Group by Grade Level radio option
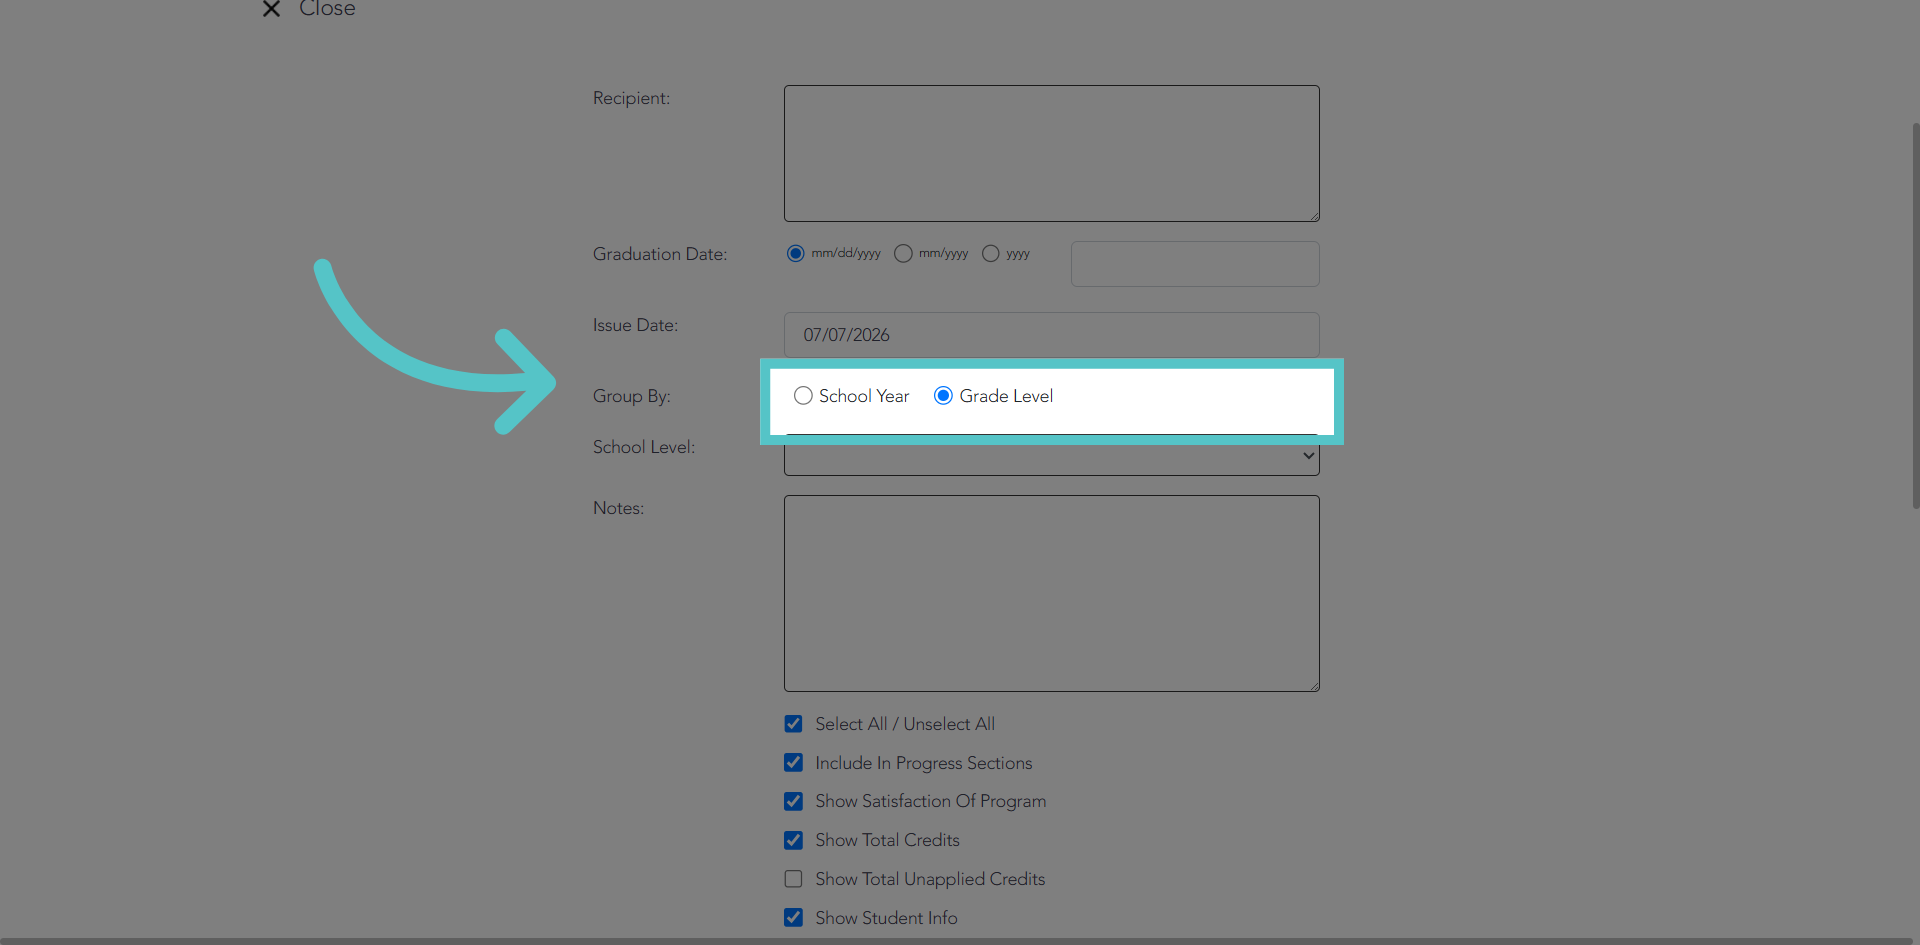 [x=943, y=396]
